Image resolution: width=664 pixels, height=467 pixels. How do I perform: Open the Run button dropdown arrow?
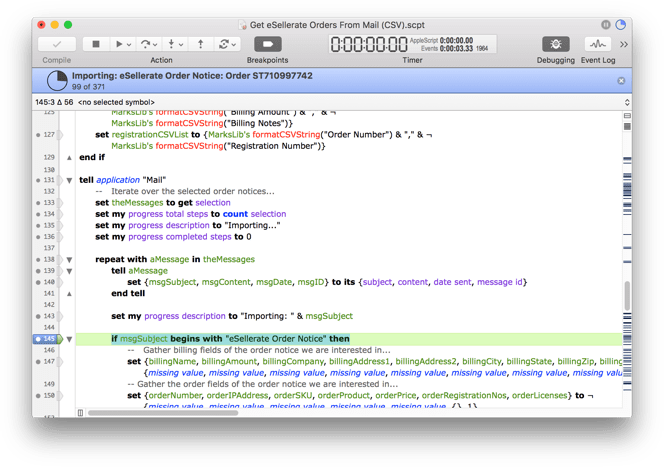click(x=129, y=44)
